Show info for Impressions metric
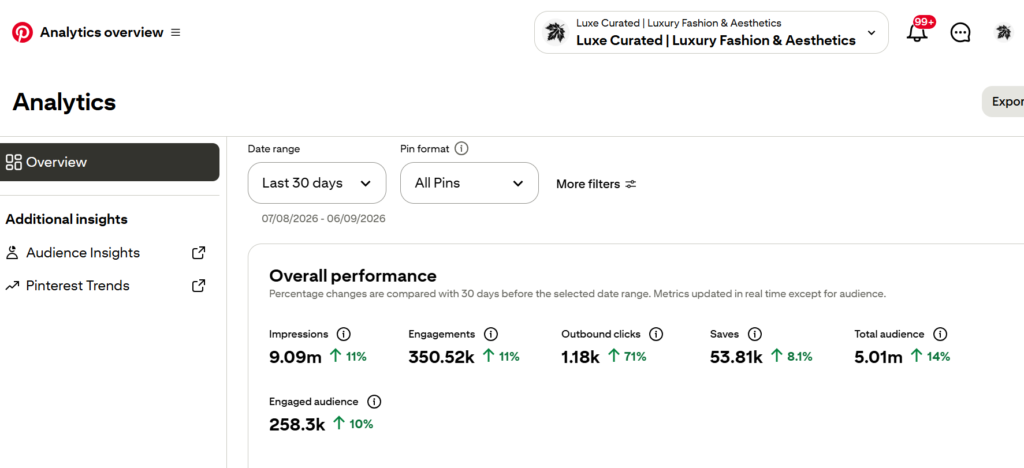1024x468 pixels. coord(344,334)
